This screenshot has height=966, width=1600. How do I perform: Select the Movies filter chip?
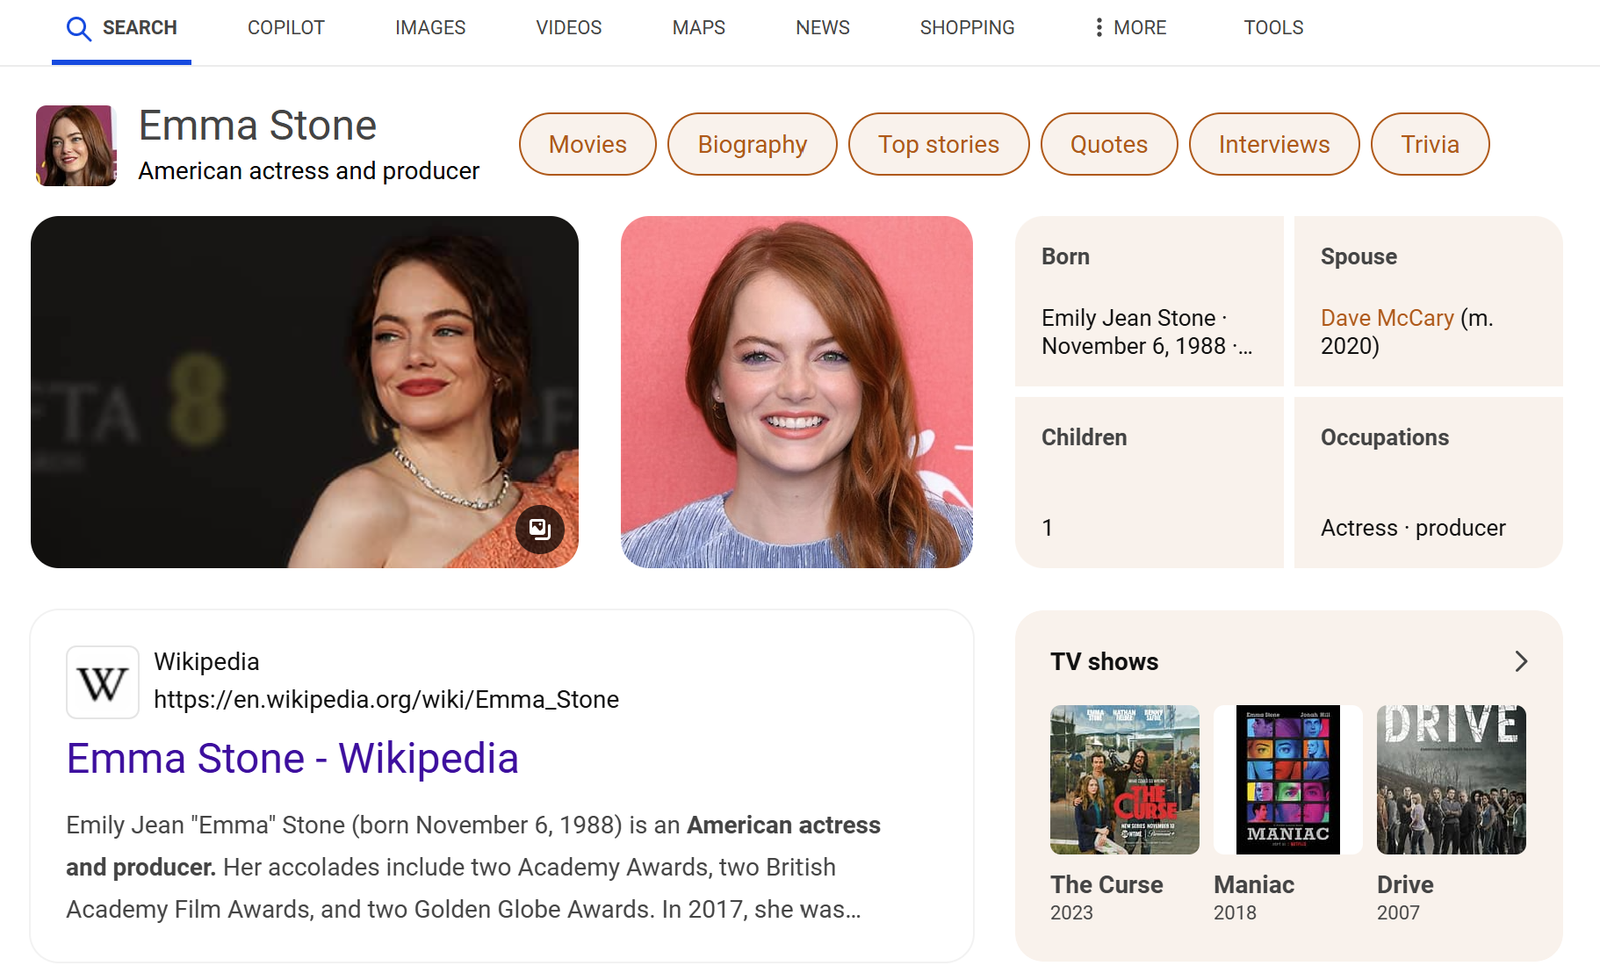(x=587, y=145)
